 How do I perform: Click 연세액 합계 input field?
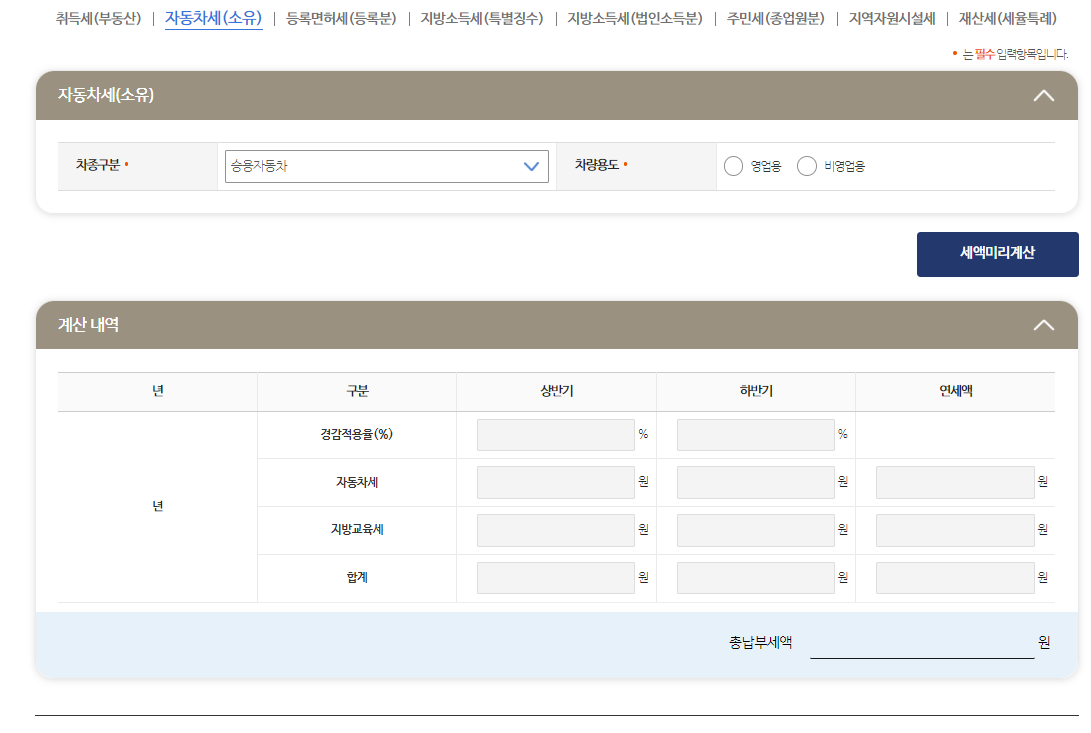[x=955, y=578]
